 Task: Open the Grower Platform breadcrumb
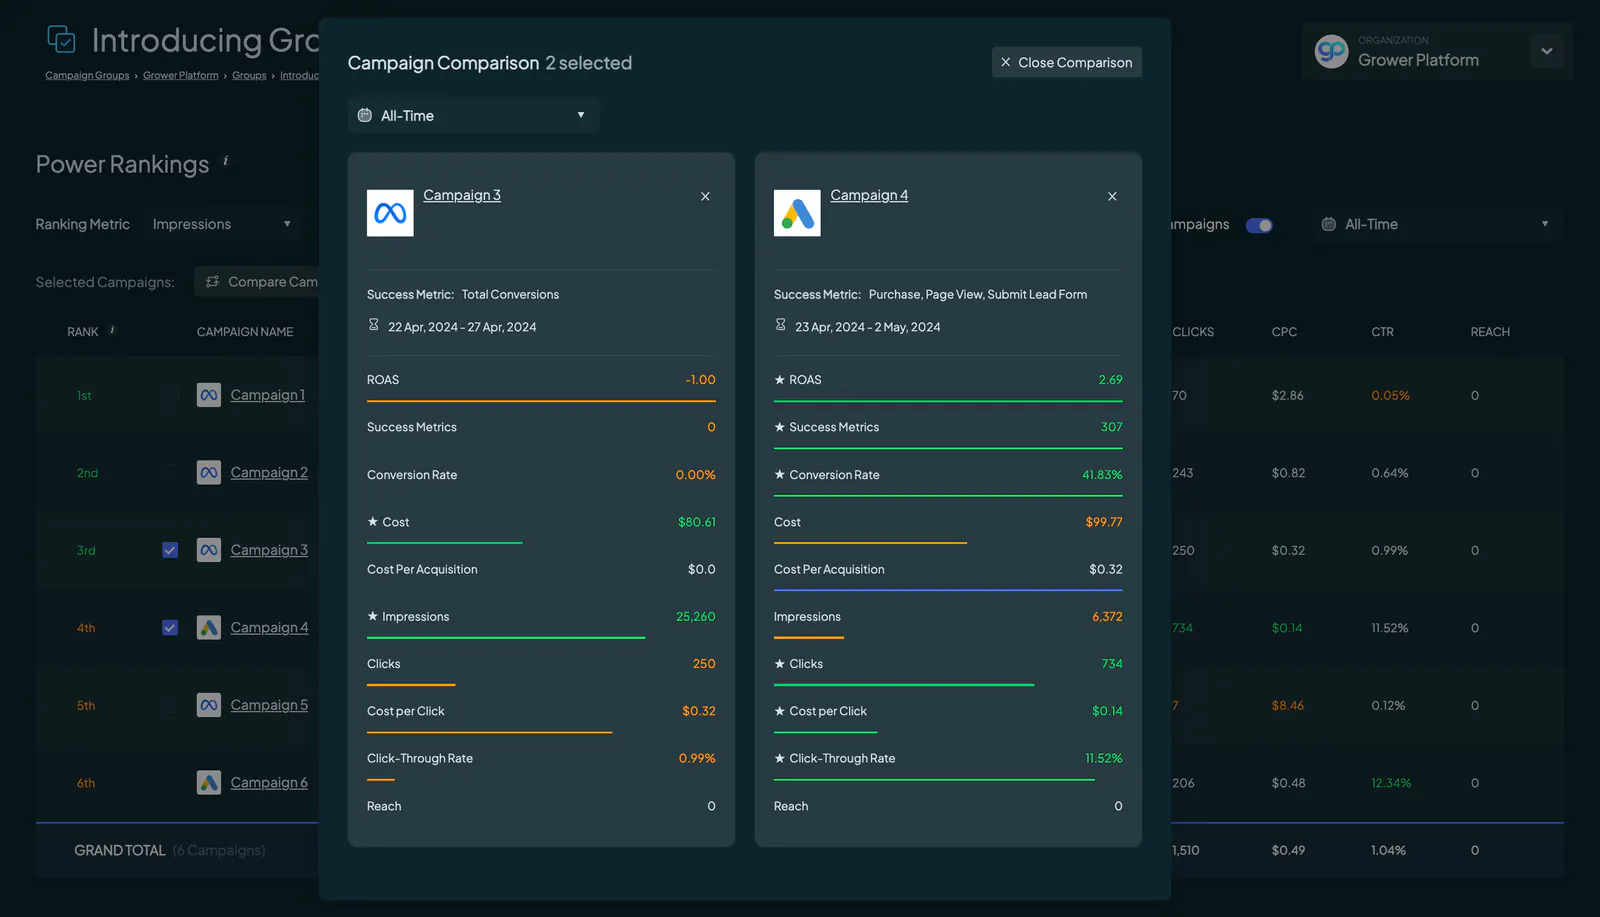click(x=180, y=75)
